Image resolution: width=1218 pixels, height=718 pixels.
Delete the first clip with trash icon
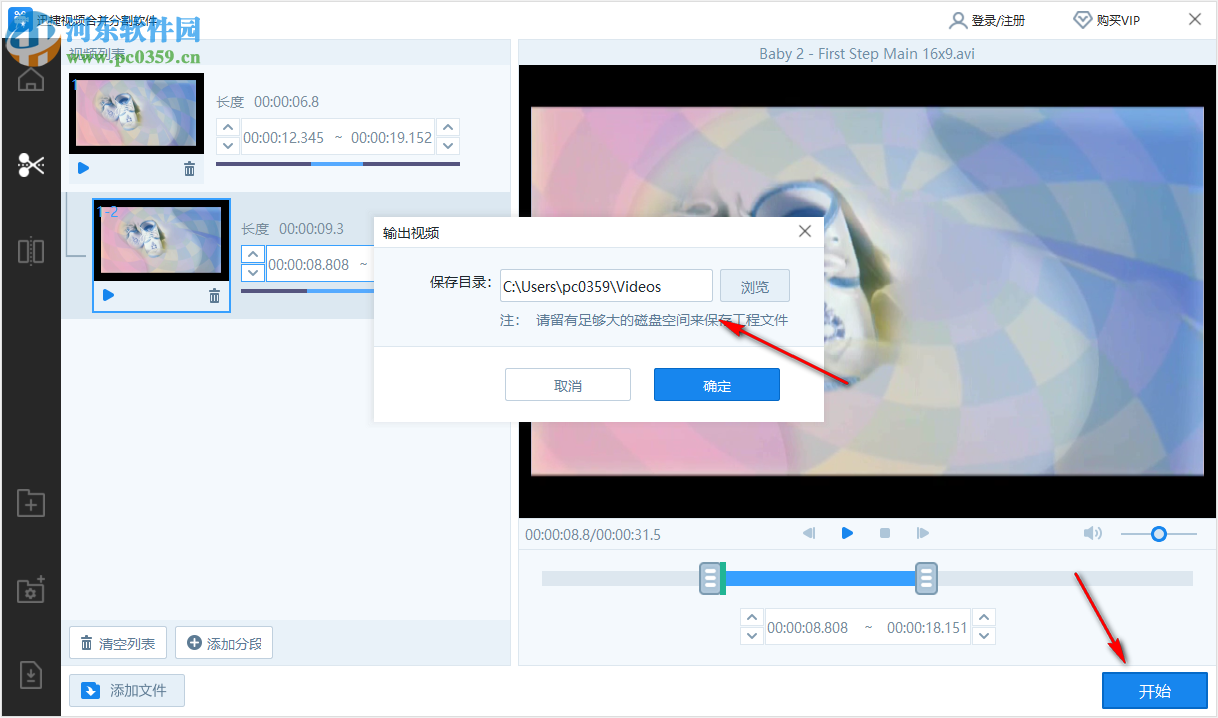click(x=190, y=169)
